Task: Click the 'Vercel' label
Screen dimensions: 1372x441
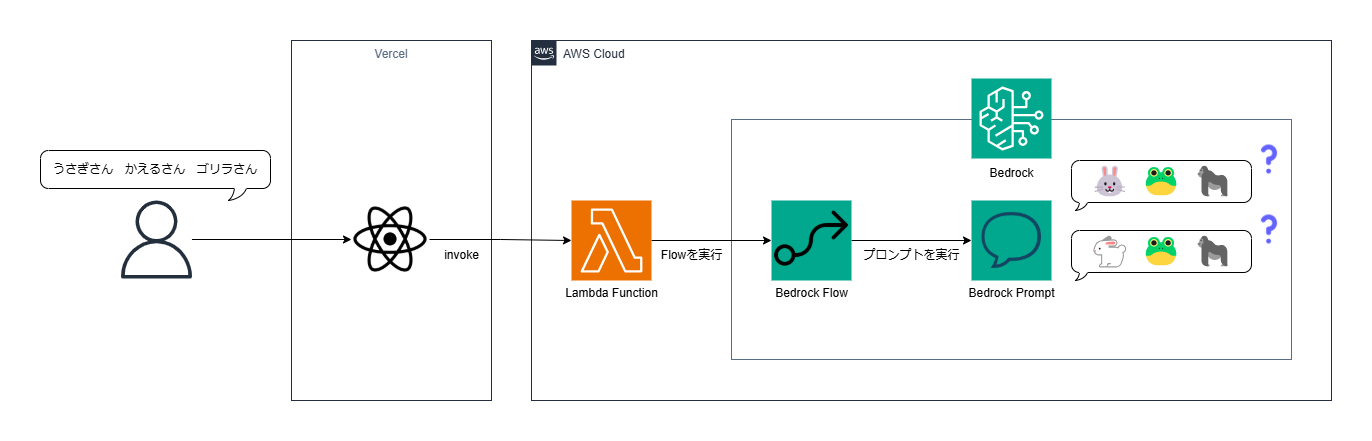Action: (x=391, y=54)
